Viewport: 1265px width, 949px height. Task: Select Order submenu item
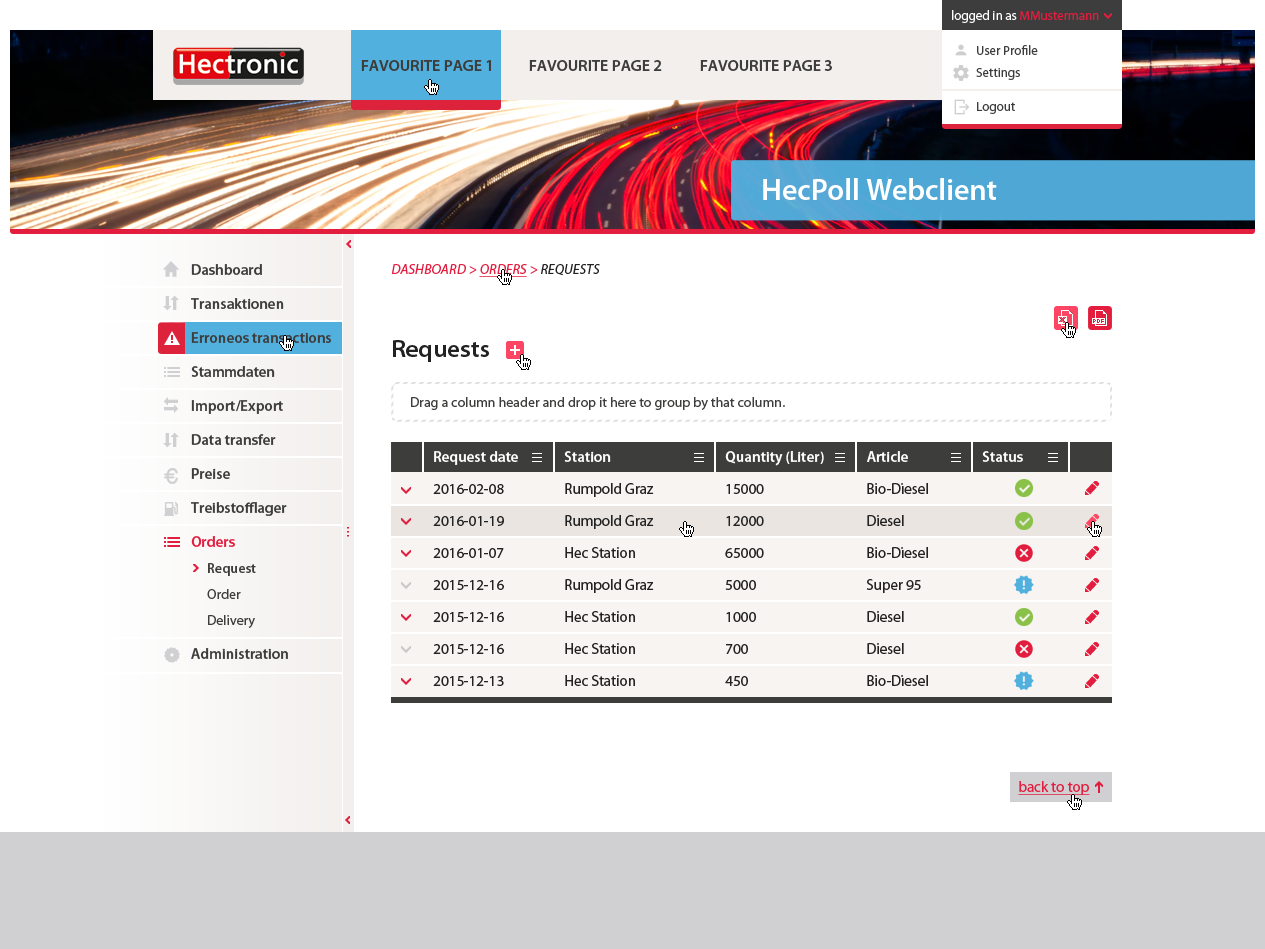tap(224, 595)
